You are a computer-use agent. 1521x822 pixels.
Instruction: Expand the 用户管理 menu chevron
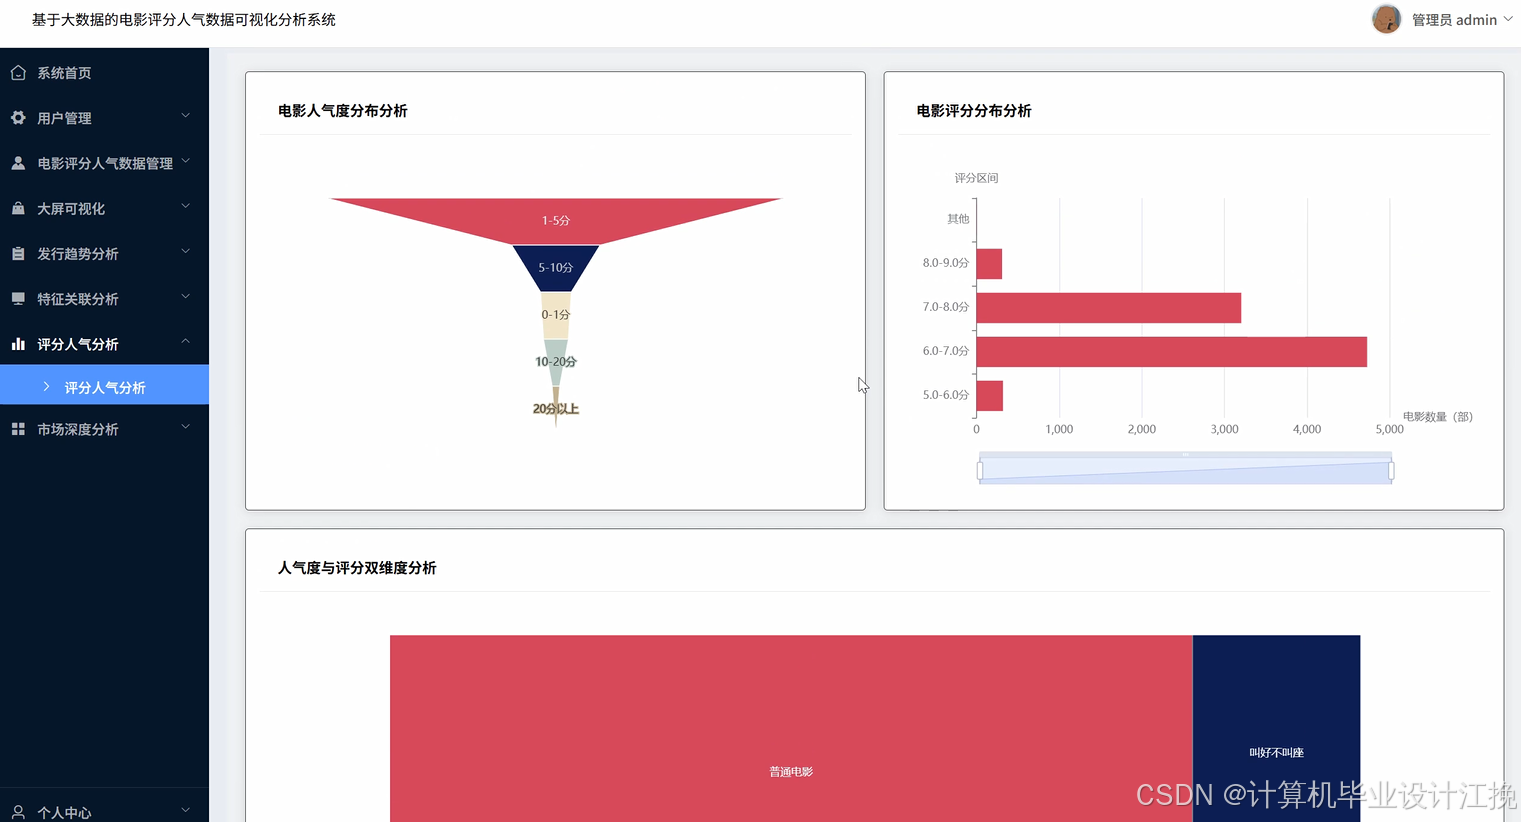pyautogui.click(x=186, y=116)
